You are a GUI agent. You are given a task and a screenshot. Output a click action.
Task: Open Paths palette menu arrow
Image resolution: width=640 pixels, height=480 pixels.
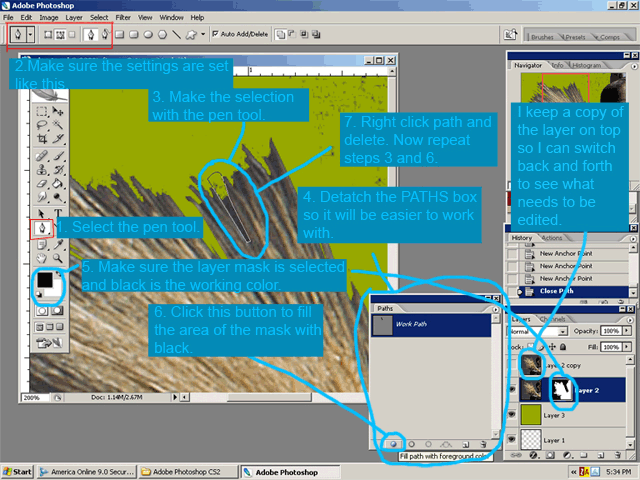click(496, 309)
